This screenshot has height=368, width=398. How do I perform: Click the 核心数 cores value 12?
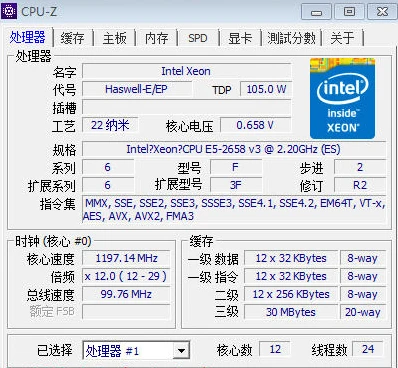[x=275, y=349]
